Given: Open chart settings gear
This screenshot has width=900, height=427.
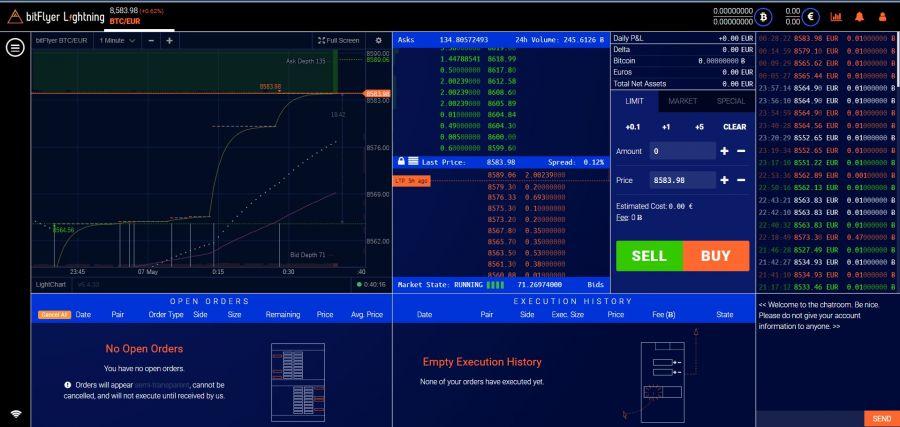Looking at the screenshot, I should [378, 40].
